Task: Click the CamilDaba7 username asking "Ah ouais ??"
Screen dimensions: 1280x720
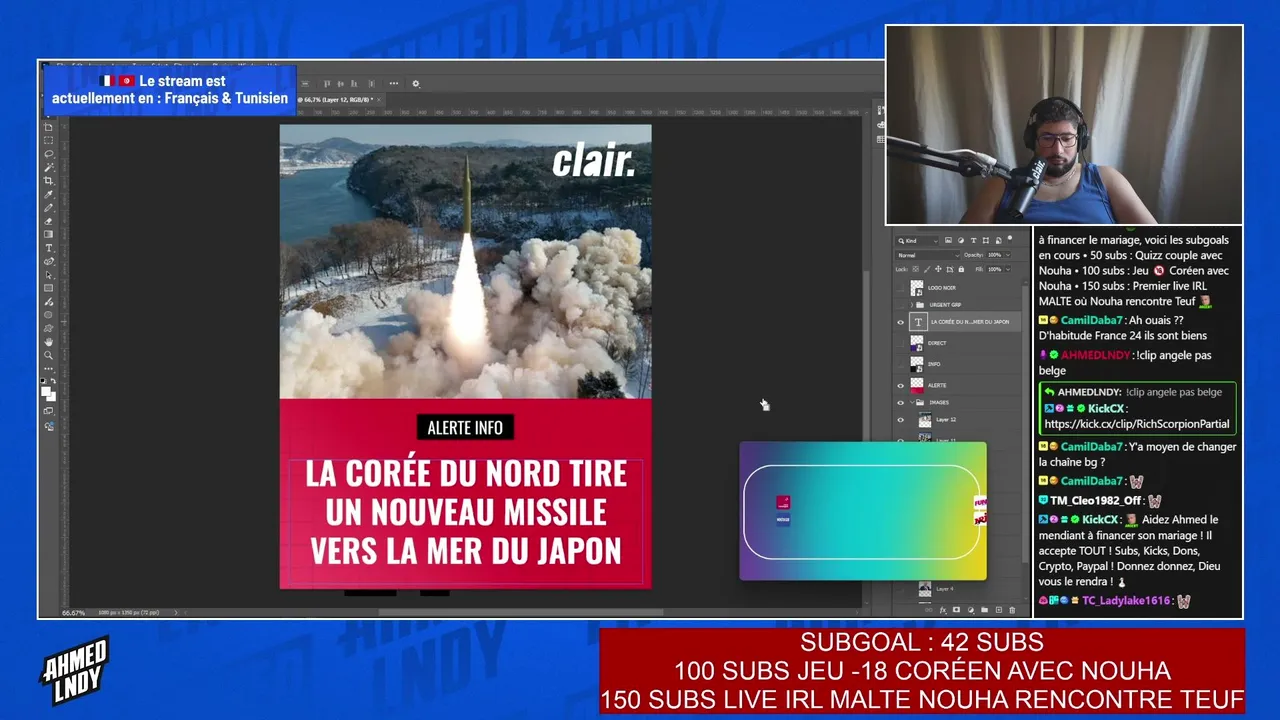Action: pyautogui.click(x=1092, y=320)
